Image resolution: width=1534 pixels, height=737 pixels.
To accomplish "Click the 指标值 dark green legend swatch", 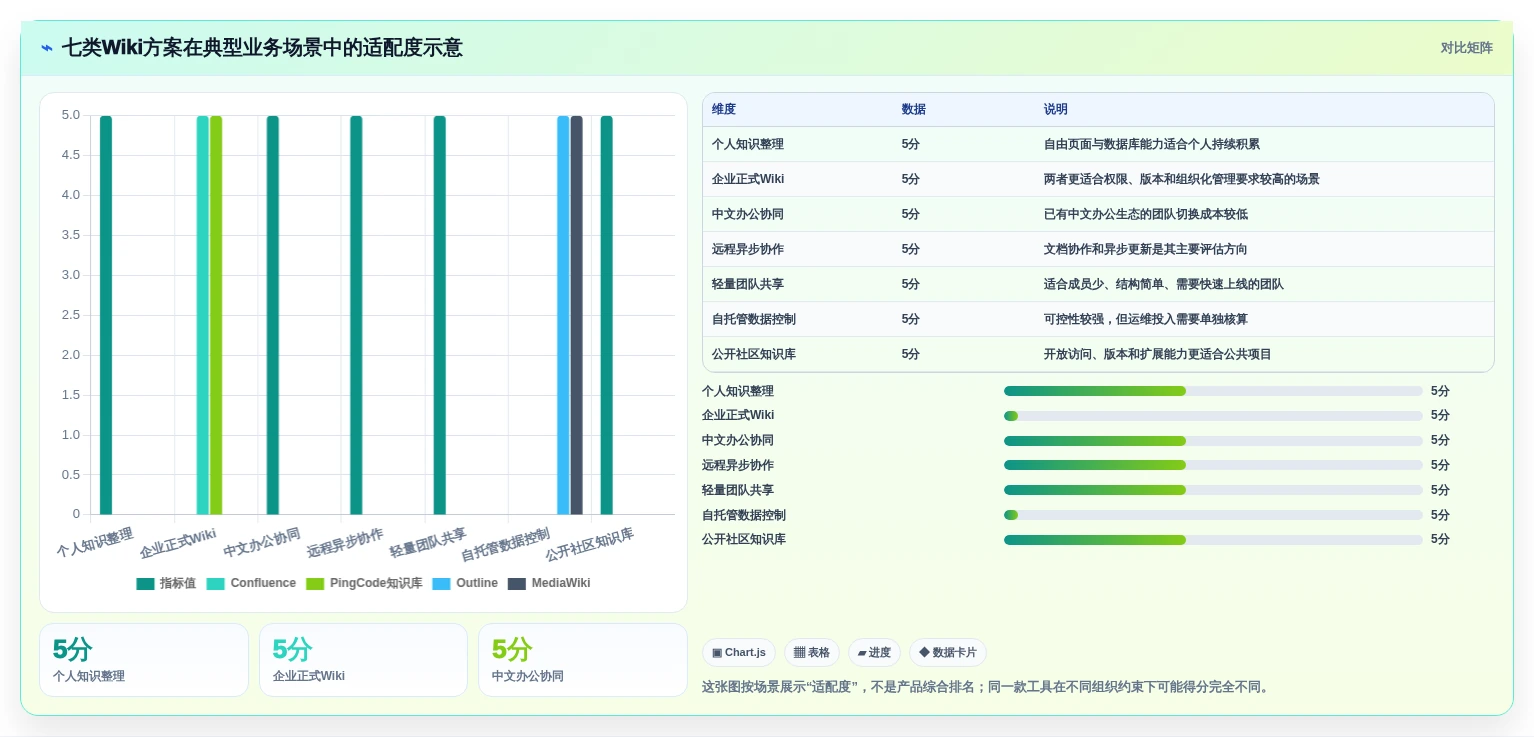I will click(x=146, y=583).
